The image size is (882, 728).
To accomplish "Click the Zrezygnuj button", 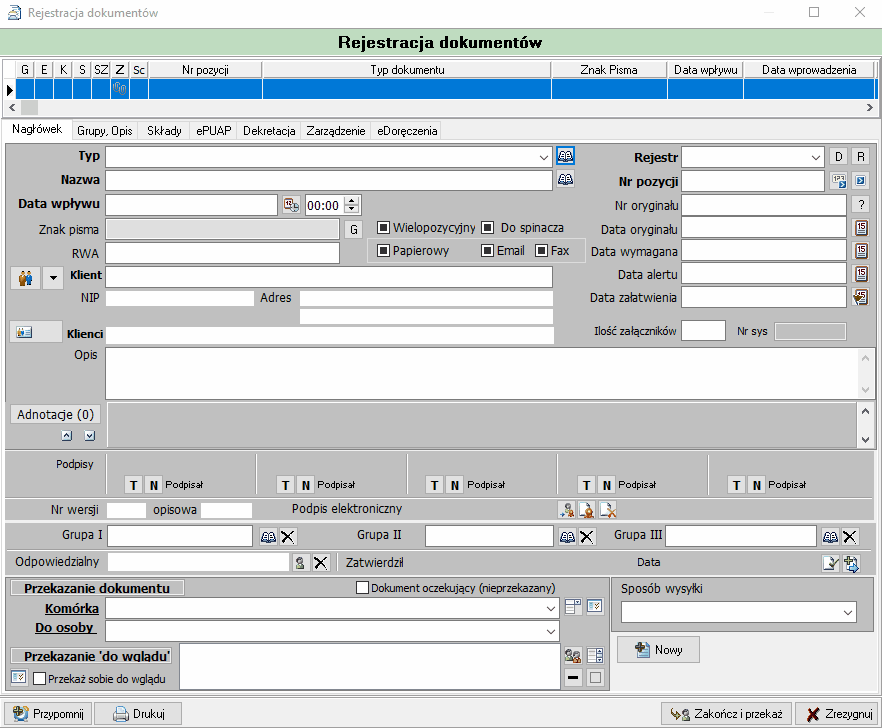I will [838, 713].
